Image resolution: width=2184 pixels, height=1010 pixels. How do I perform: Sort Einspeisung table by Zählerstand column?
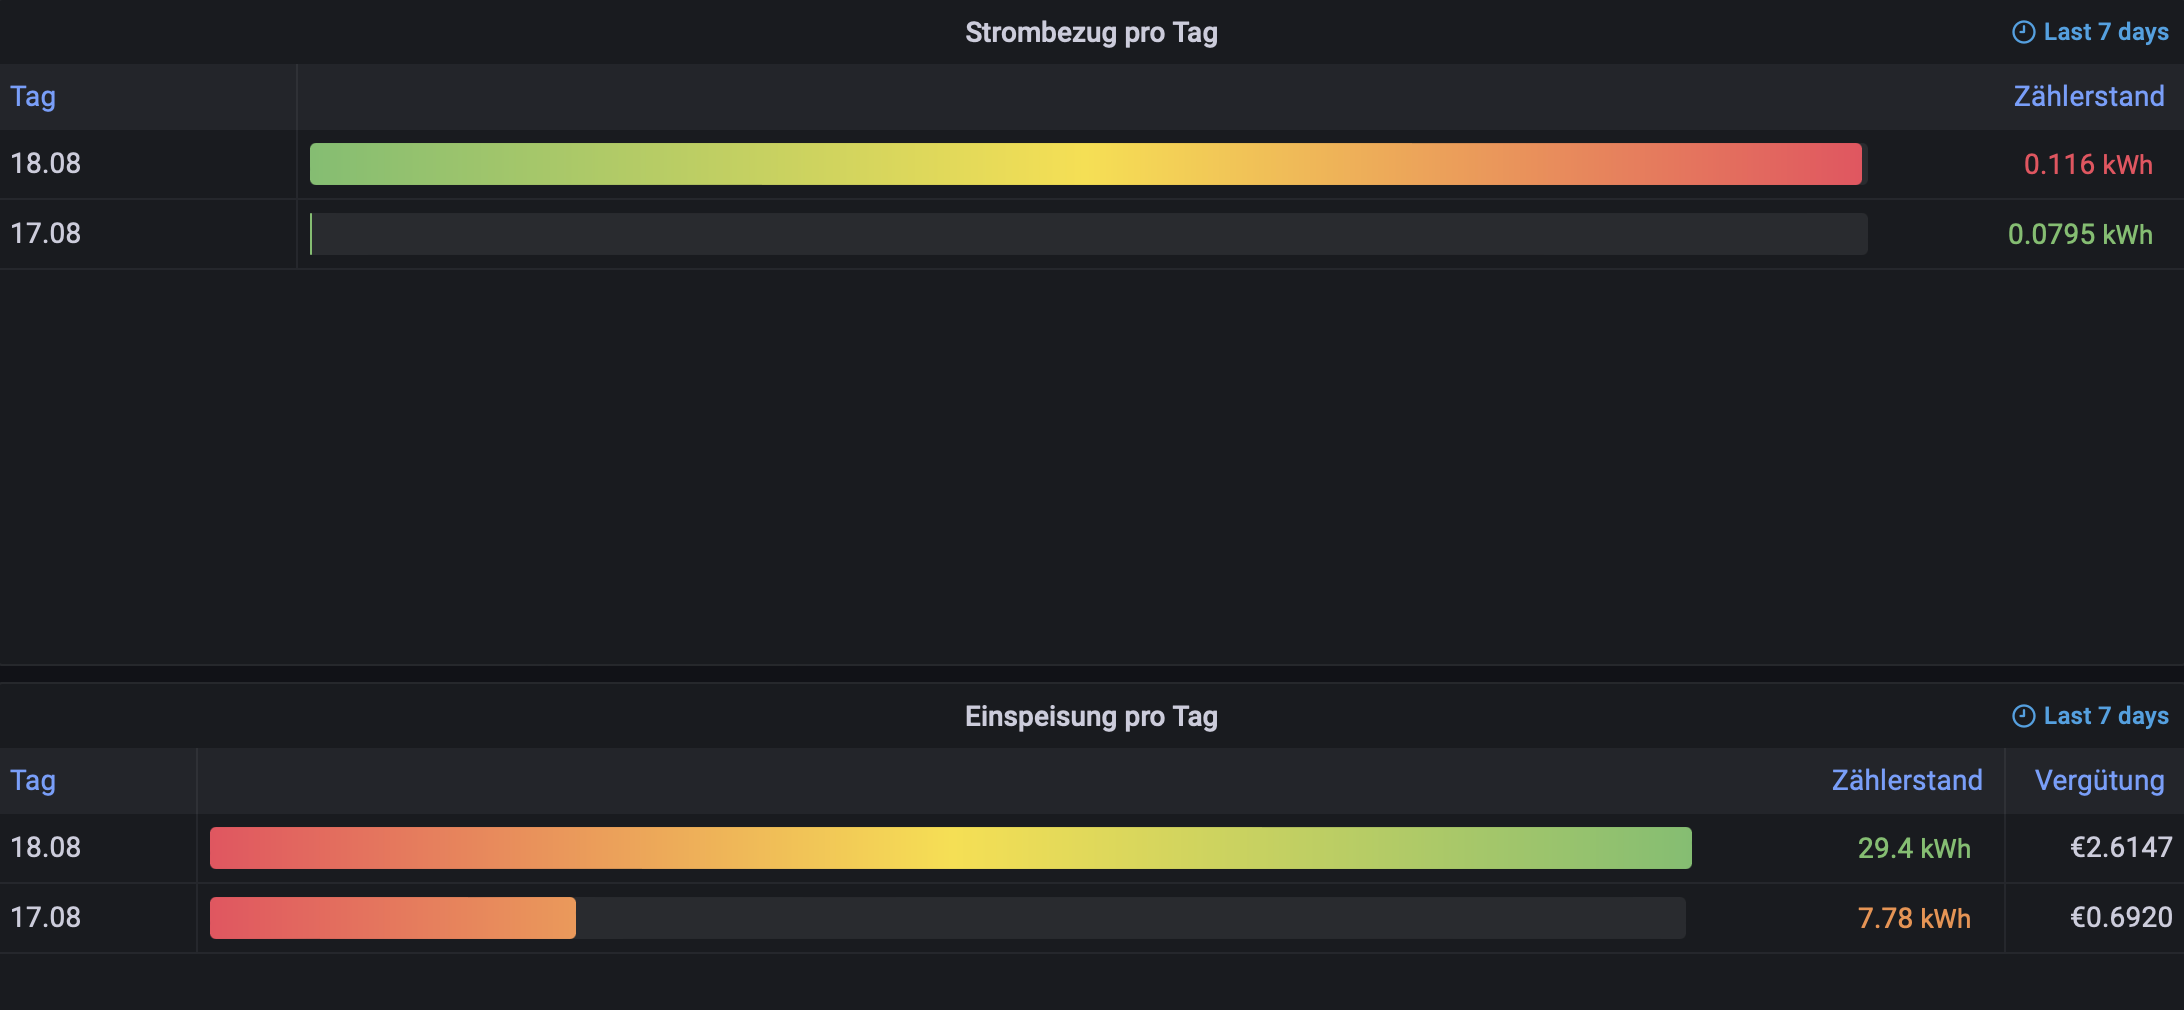[x=1907, y=781]
